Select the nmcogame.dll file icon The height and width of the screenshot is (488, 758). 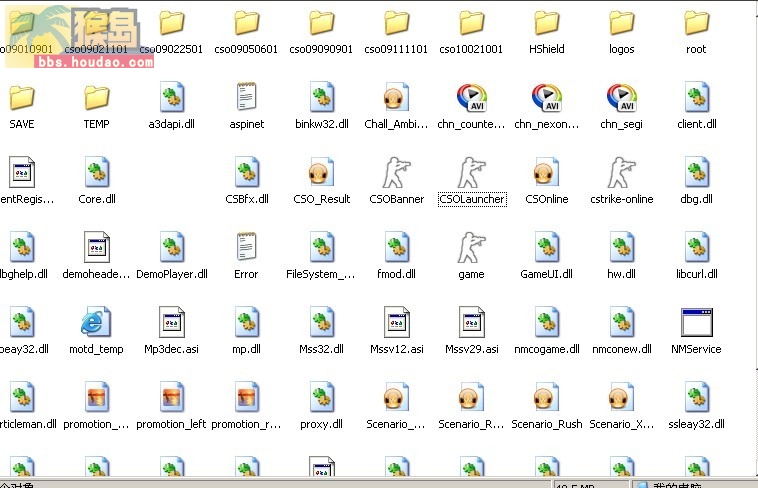pyautogui.click(x=546, y=323)
